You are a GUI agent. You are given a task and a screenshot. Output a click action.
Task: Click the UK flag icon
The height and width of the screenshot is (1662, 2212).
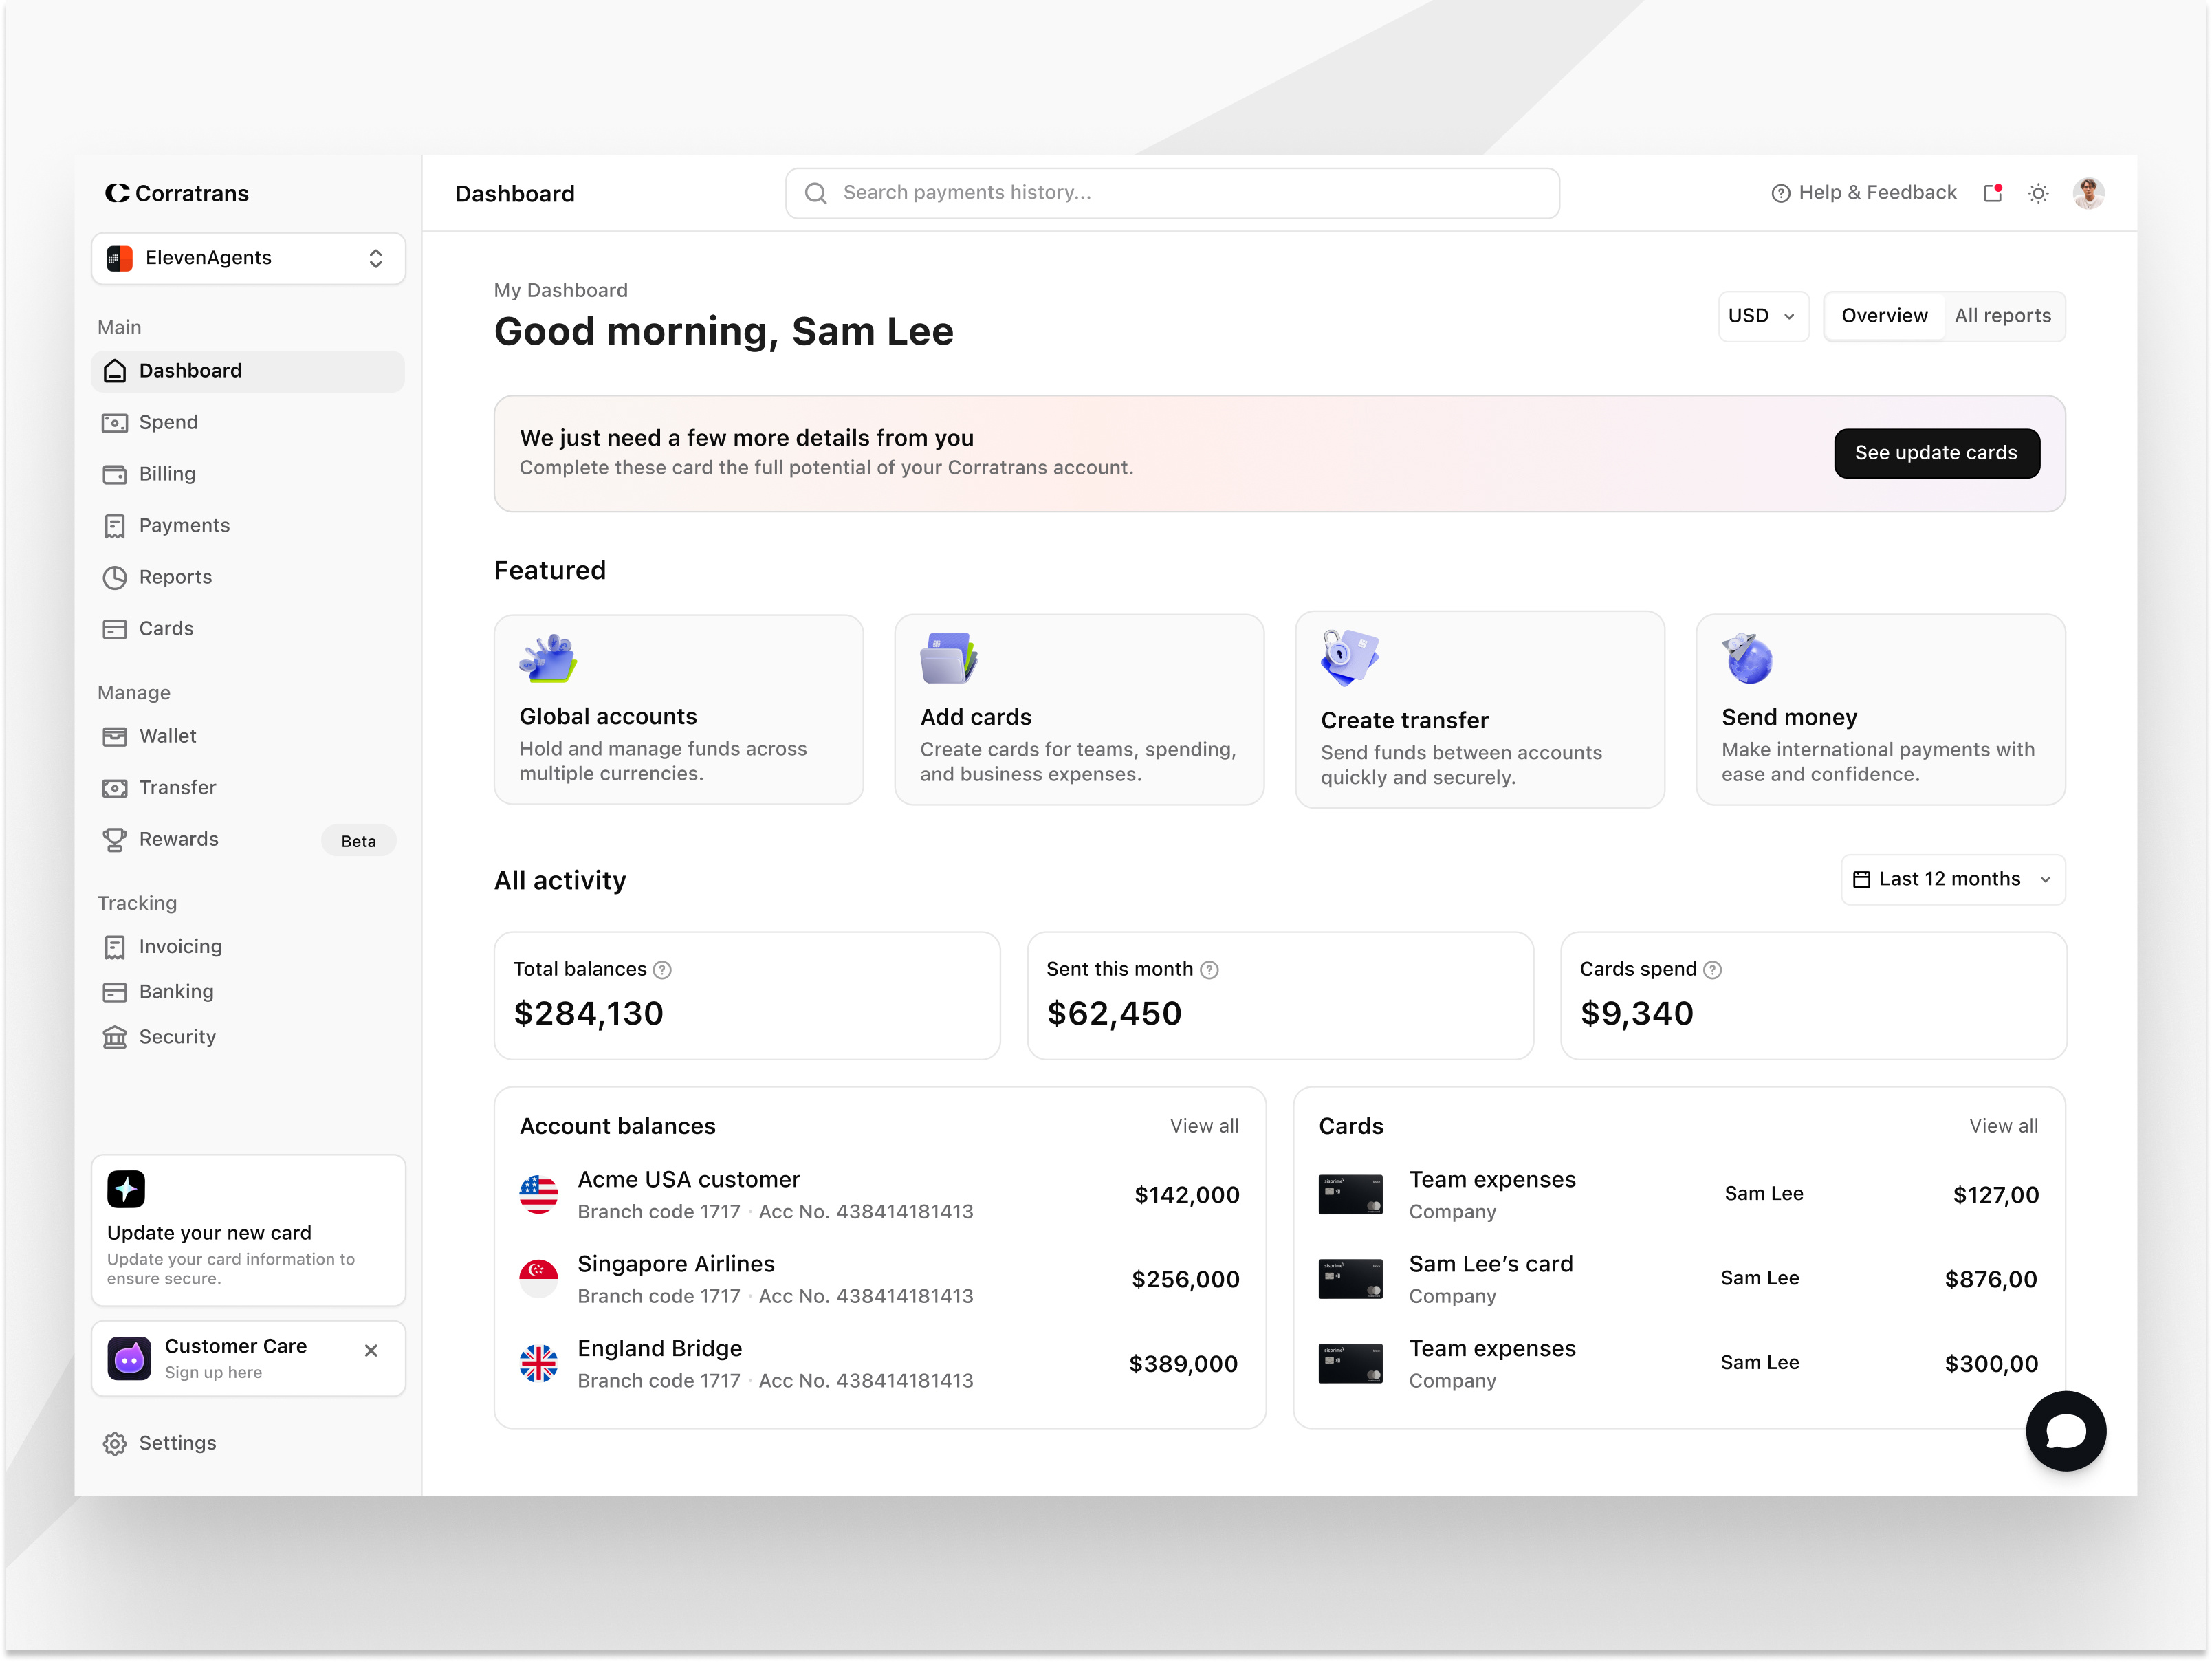coord(538,1364)
